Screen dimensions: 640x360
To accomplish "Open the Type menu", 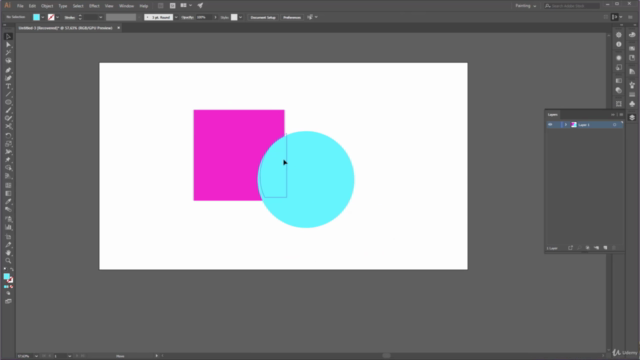I will point(62,6).
